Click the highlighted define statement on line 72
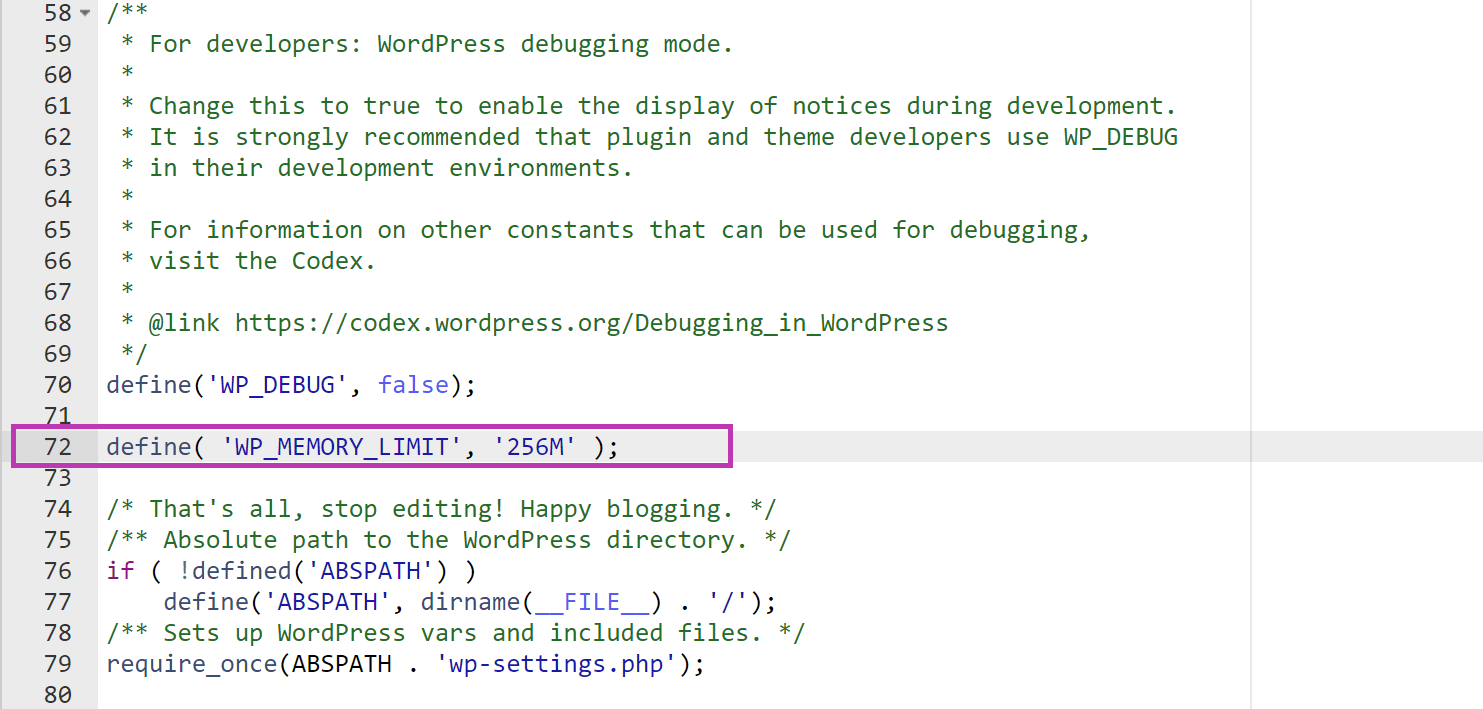Viewport: 1483px width, 709px height. pos(360,446)
